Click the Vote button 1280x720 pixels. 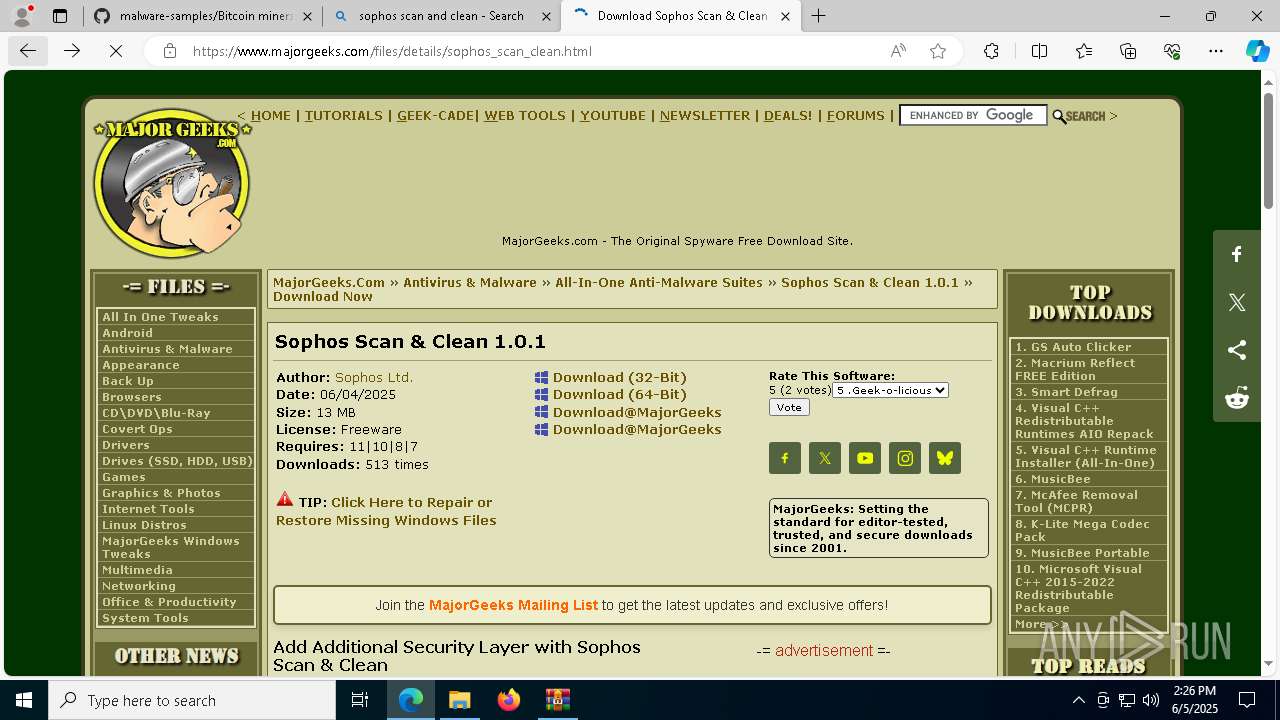tap(789, 407)
